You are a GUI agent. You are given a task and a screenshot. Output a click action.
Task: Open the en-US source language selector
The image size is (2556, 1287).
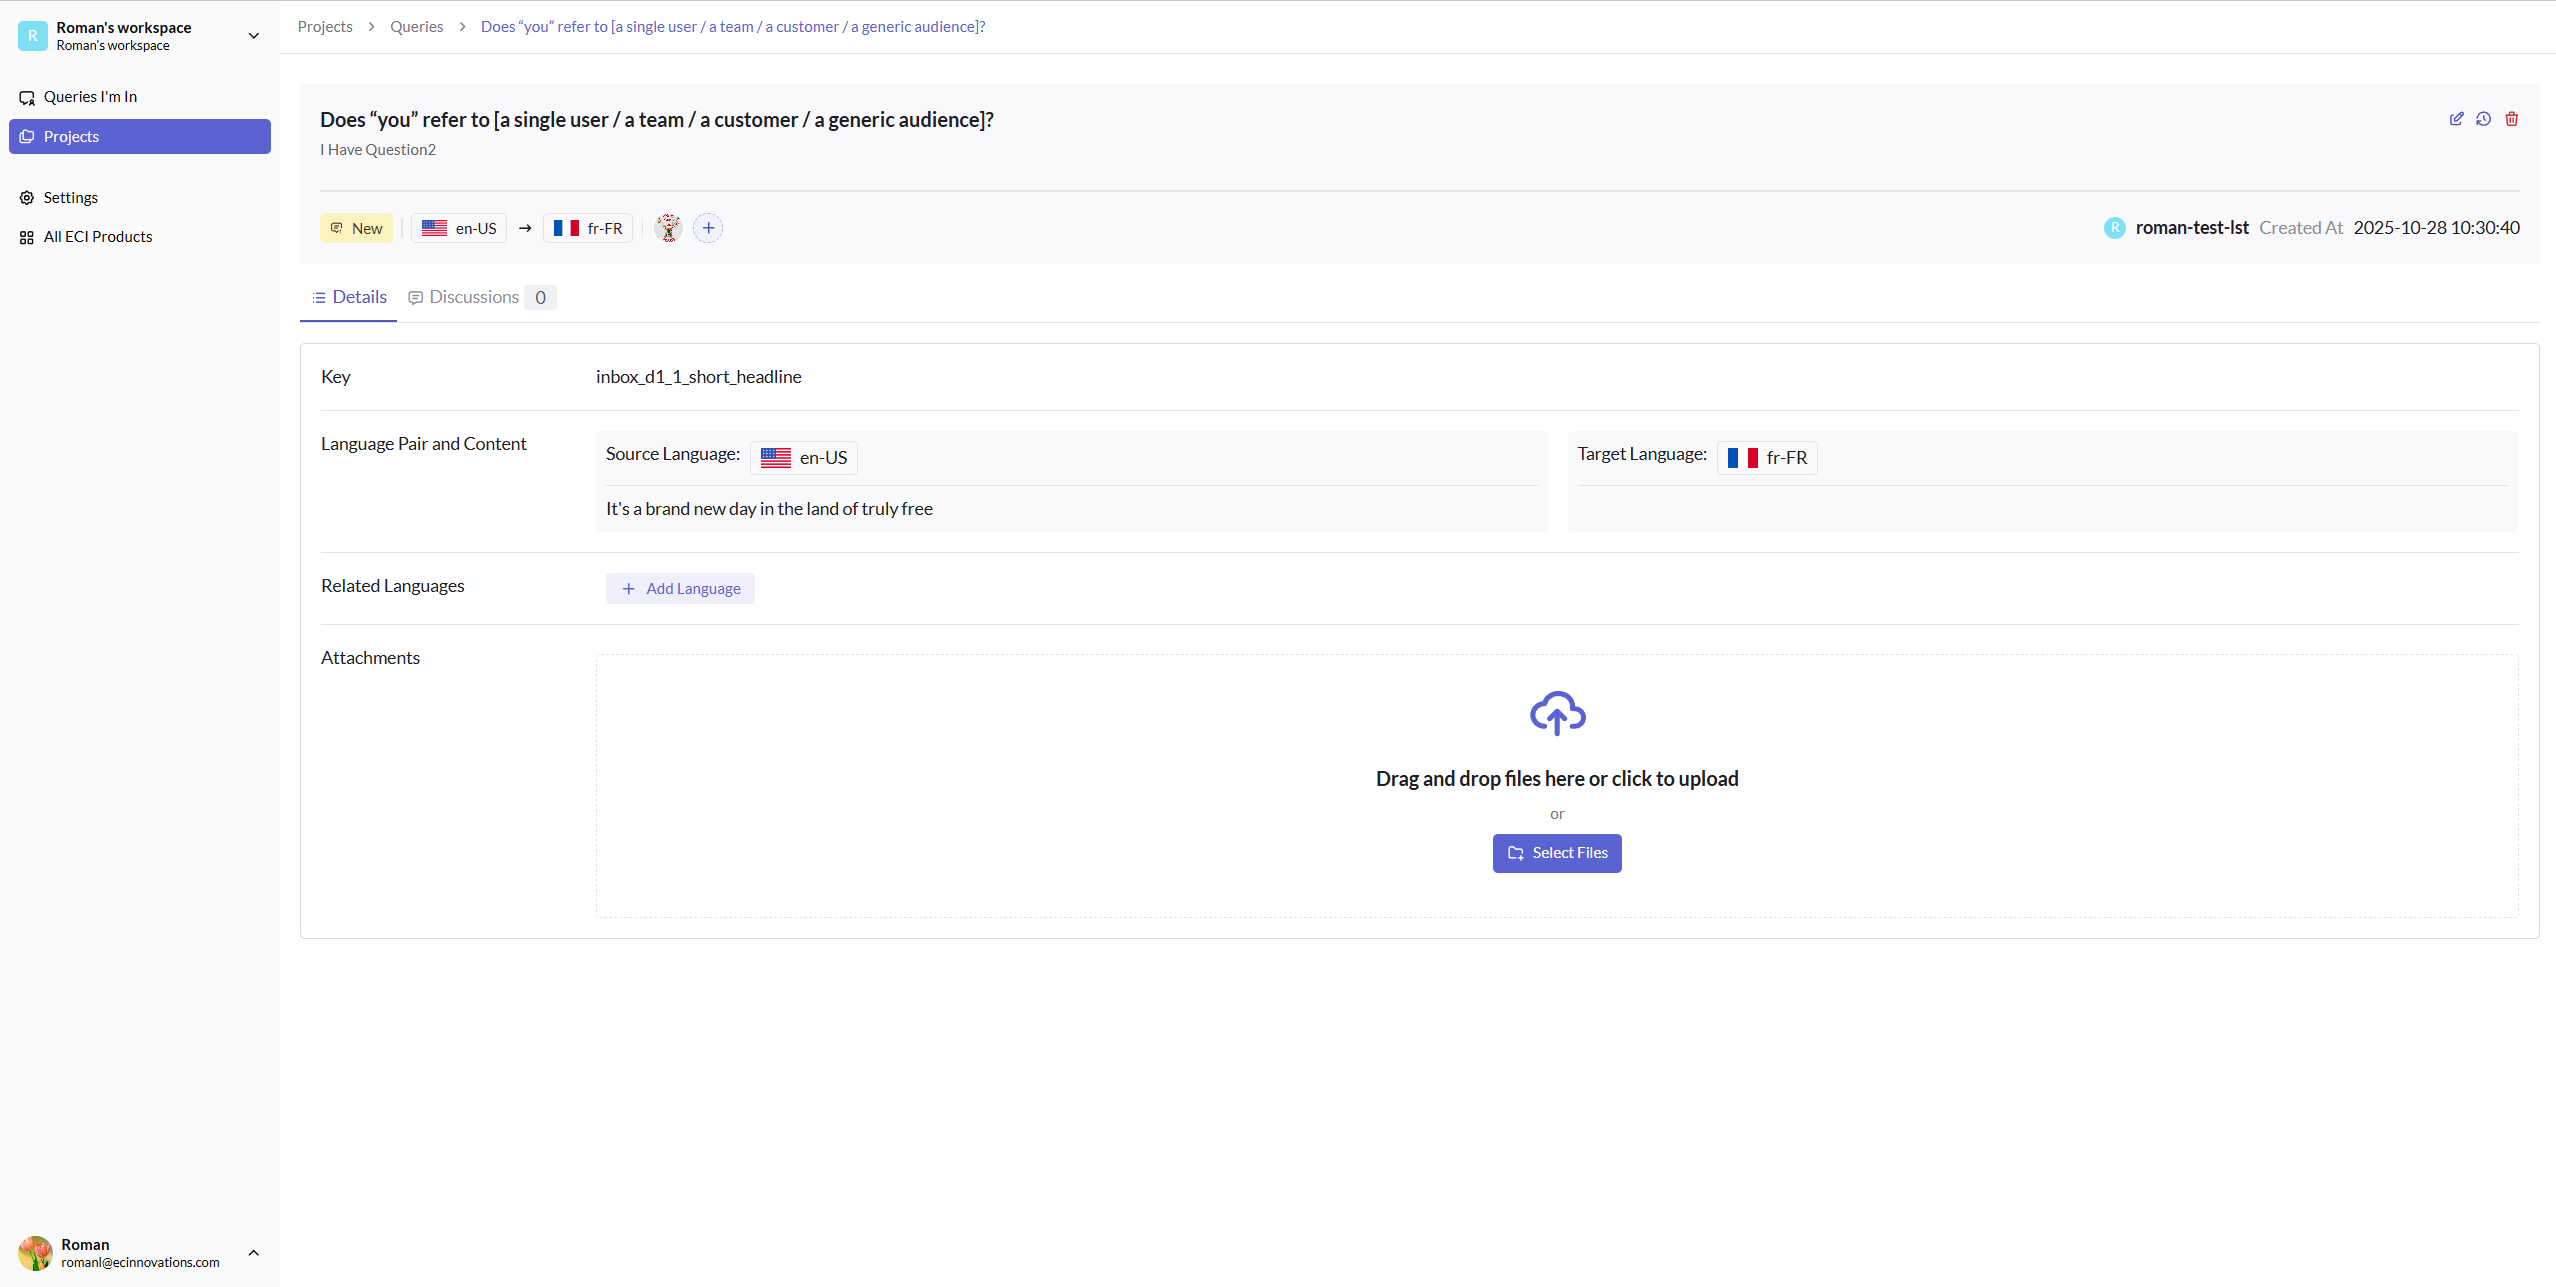[x=803, y=457]
